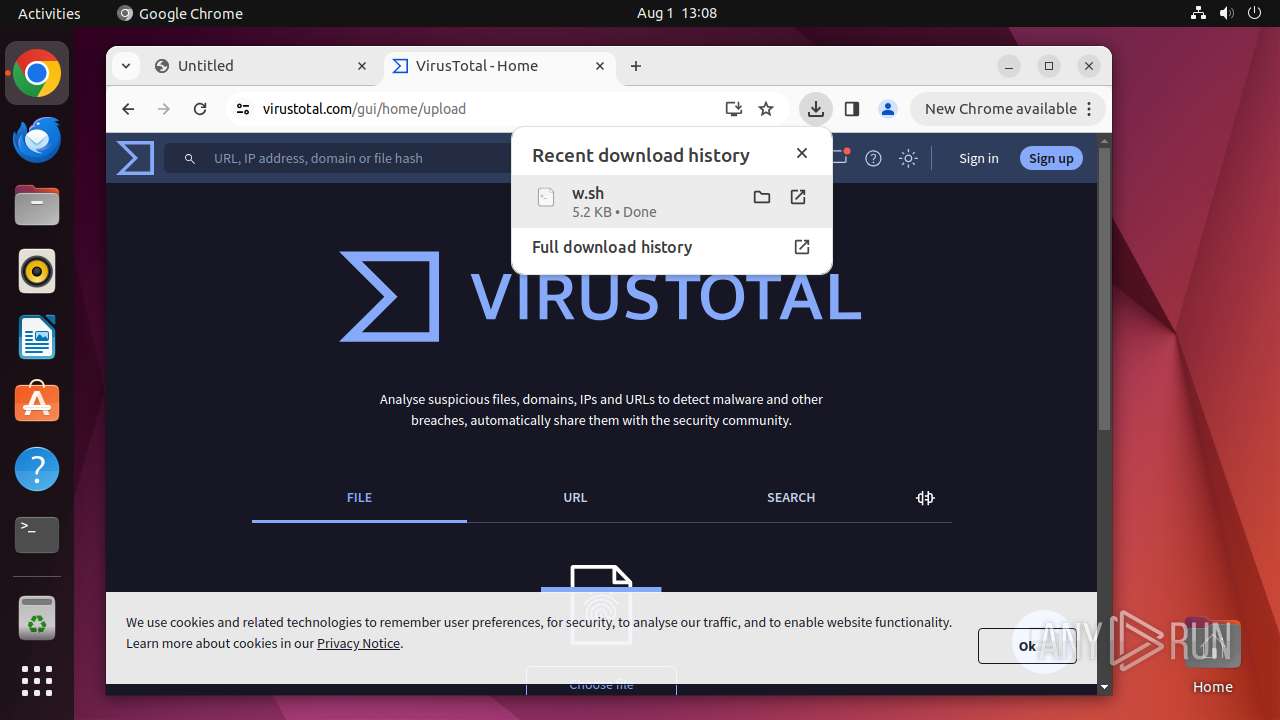Click the VirusTotal sigma logo in header

[x=135, y=158]
